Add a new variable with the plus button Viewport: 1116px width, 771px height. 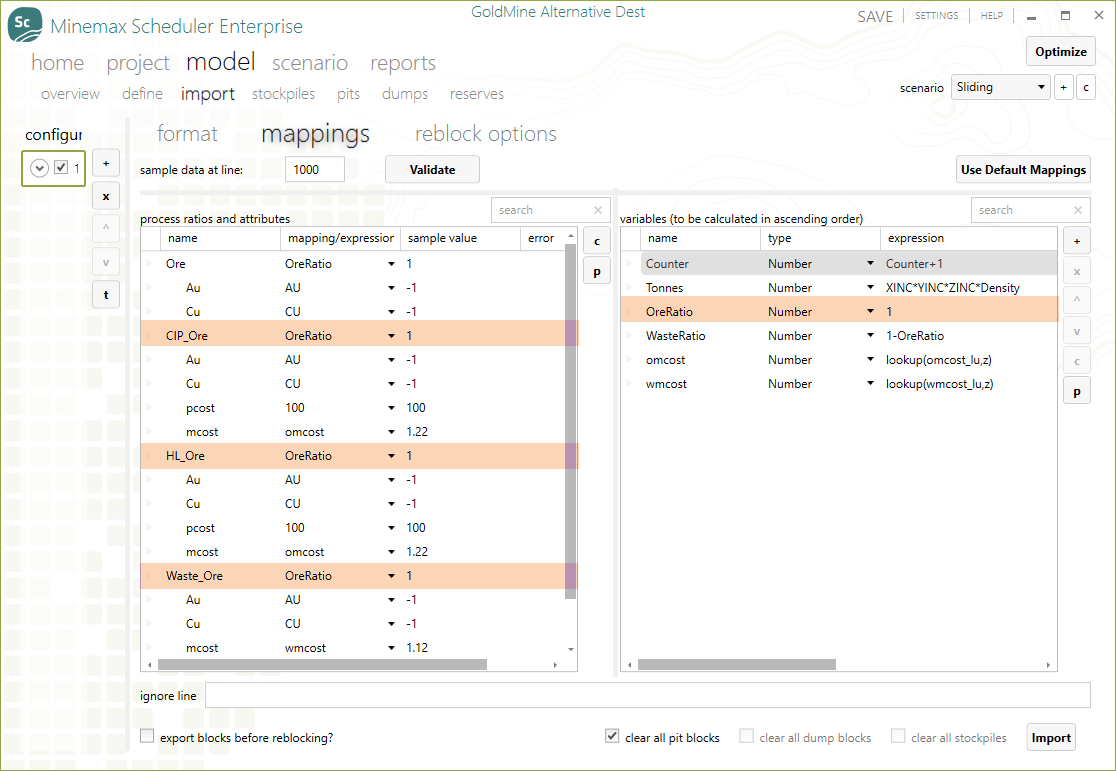click(x=1077, y=241)
